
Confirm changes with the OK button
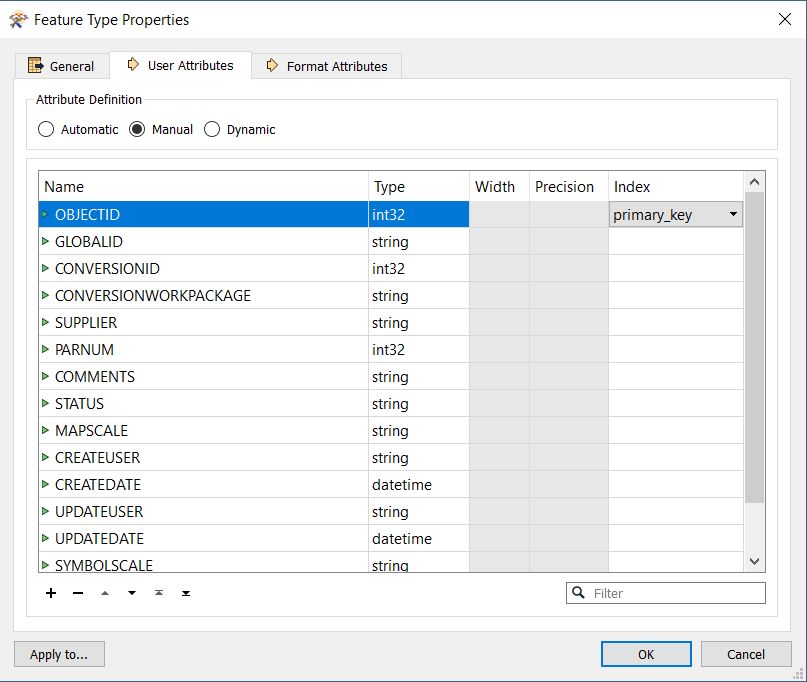[645, 654]
